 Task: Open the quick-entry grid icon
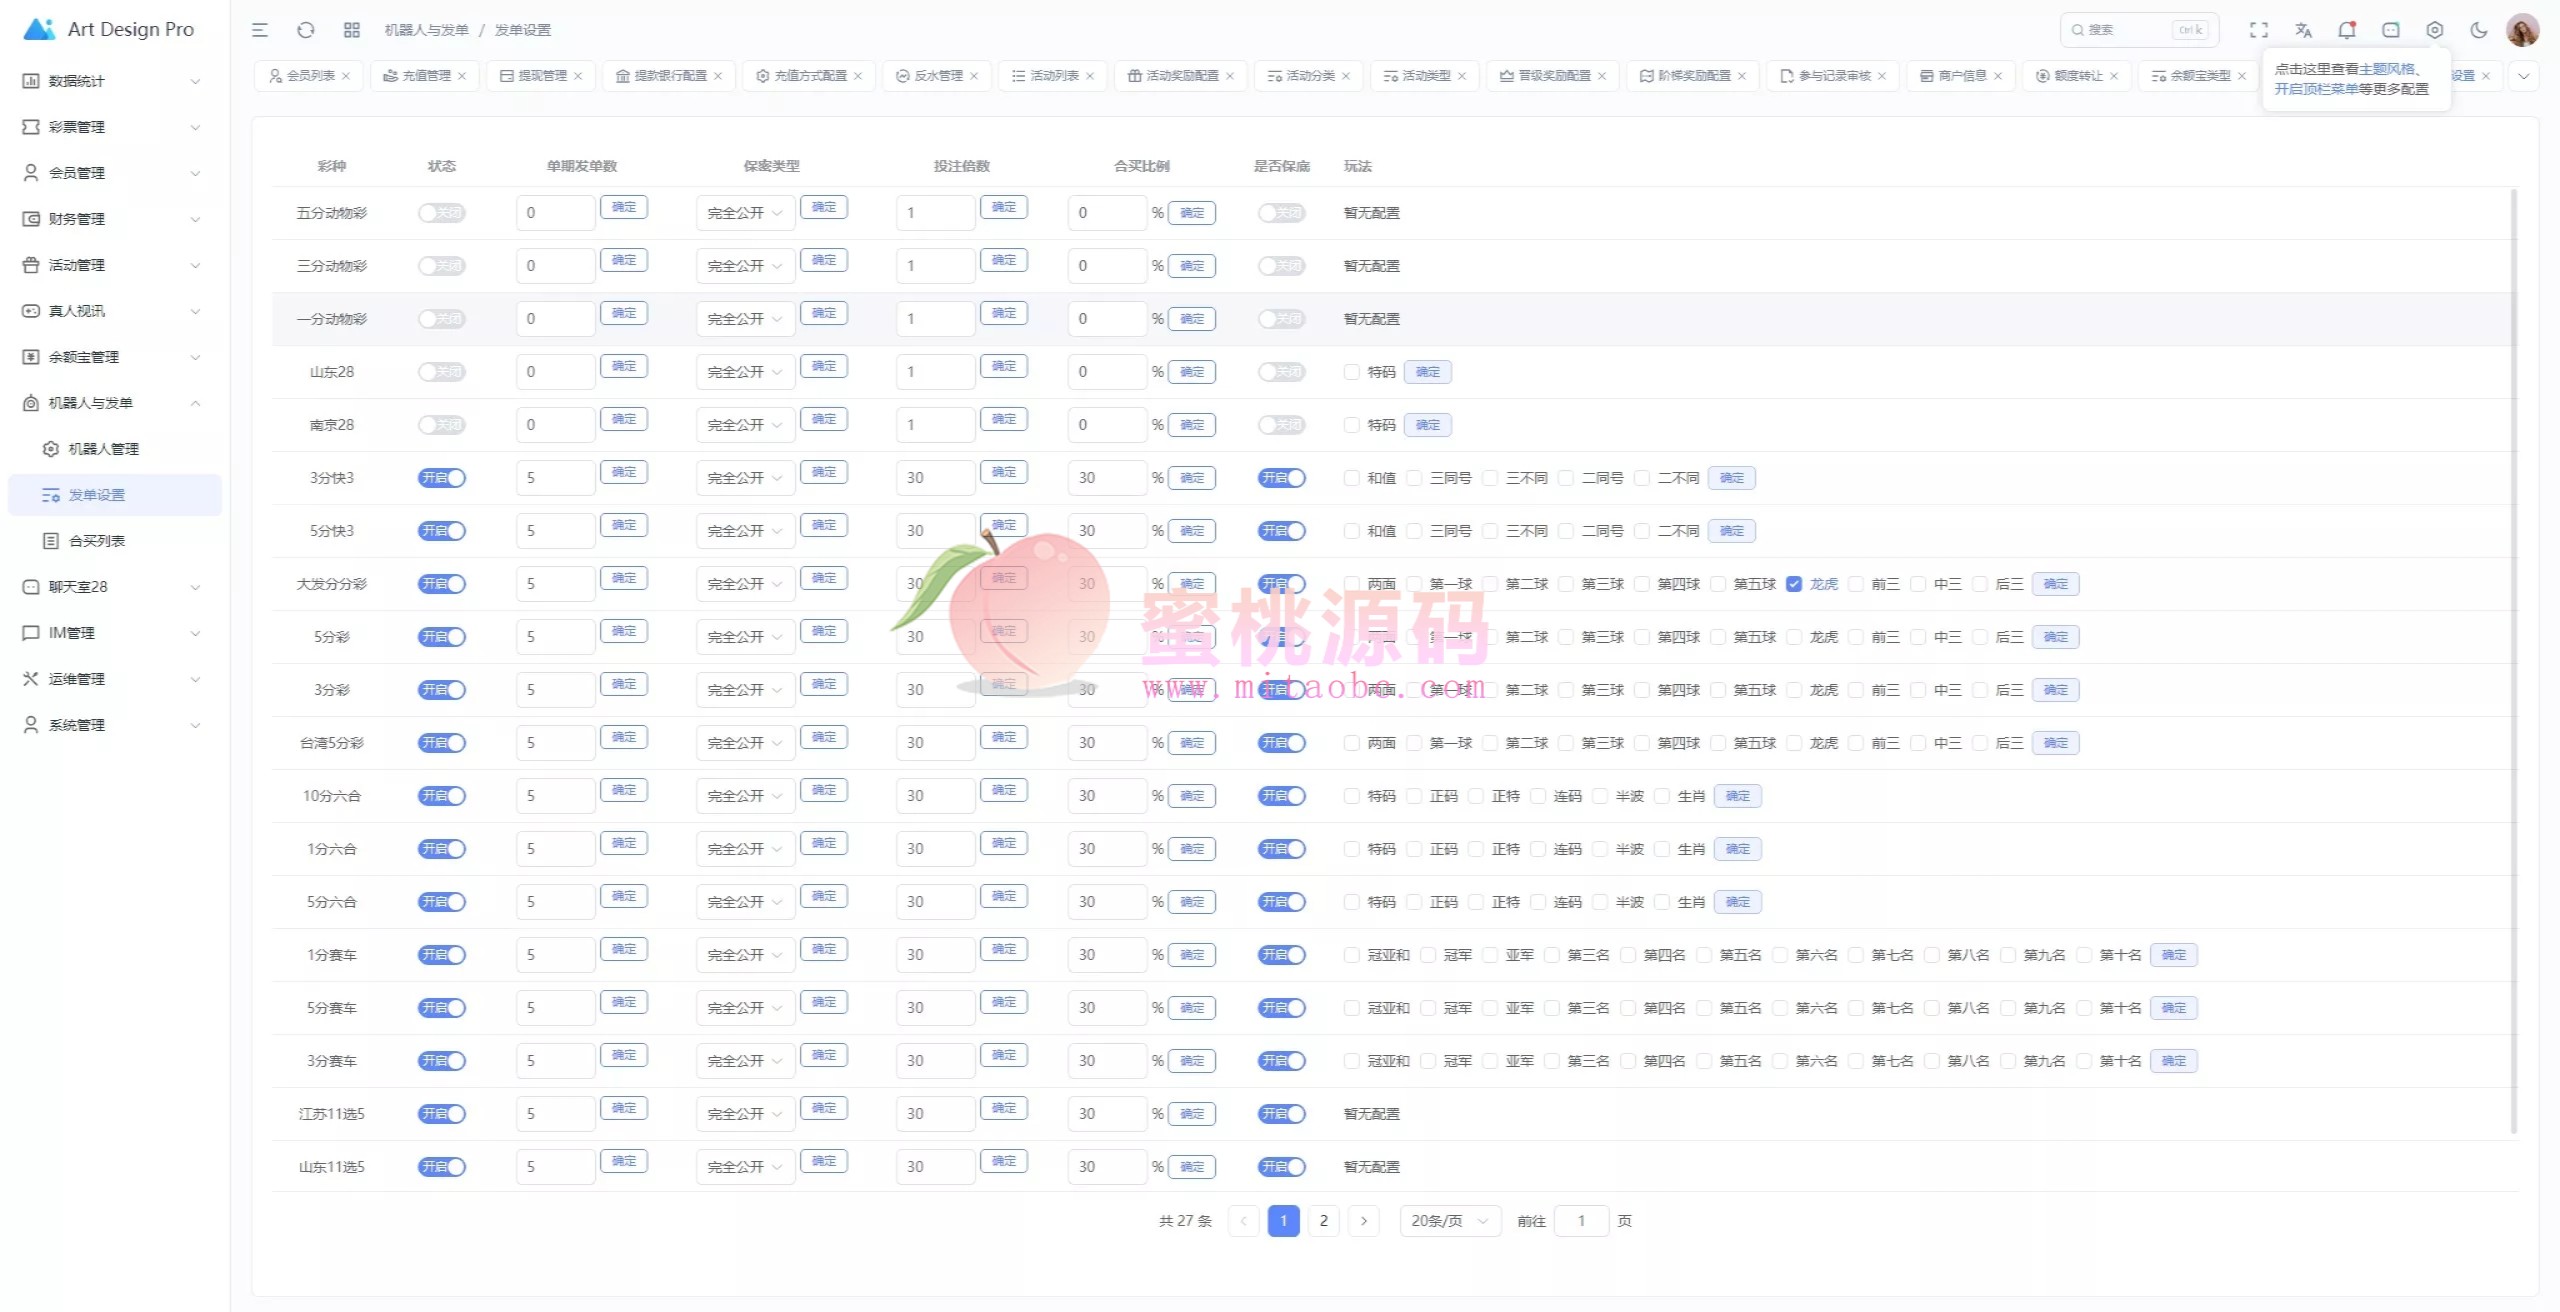point(352,30)
